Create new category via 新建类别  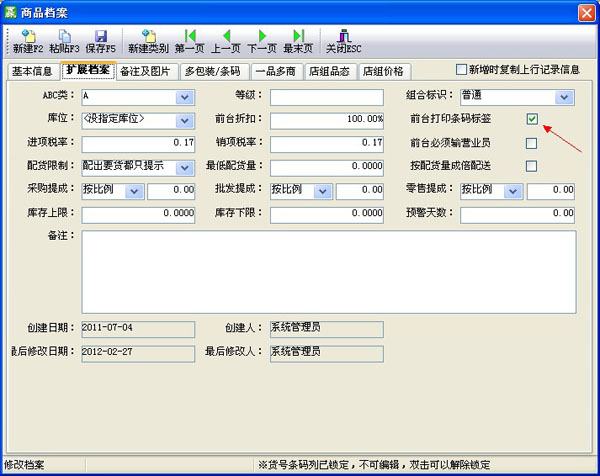[x=148, y=41]
